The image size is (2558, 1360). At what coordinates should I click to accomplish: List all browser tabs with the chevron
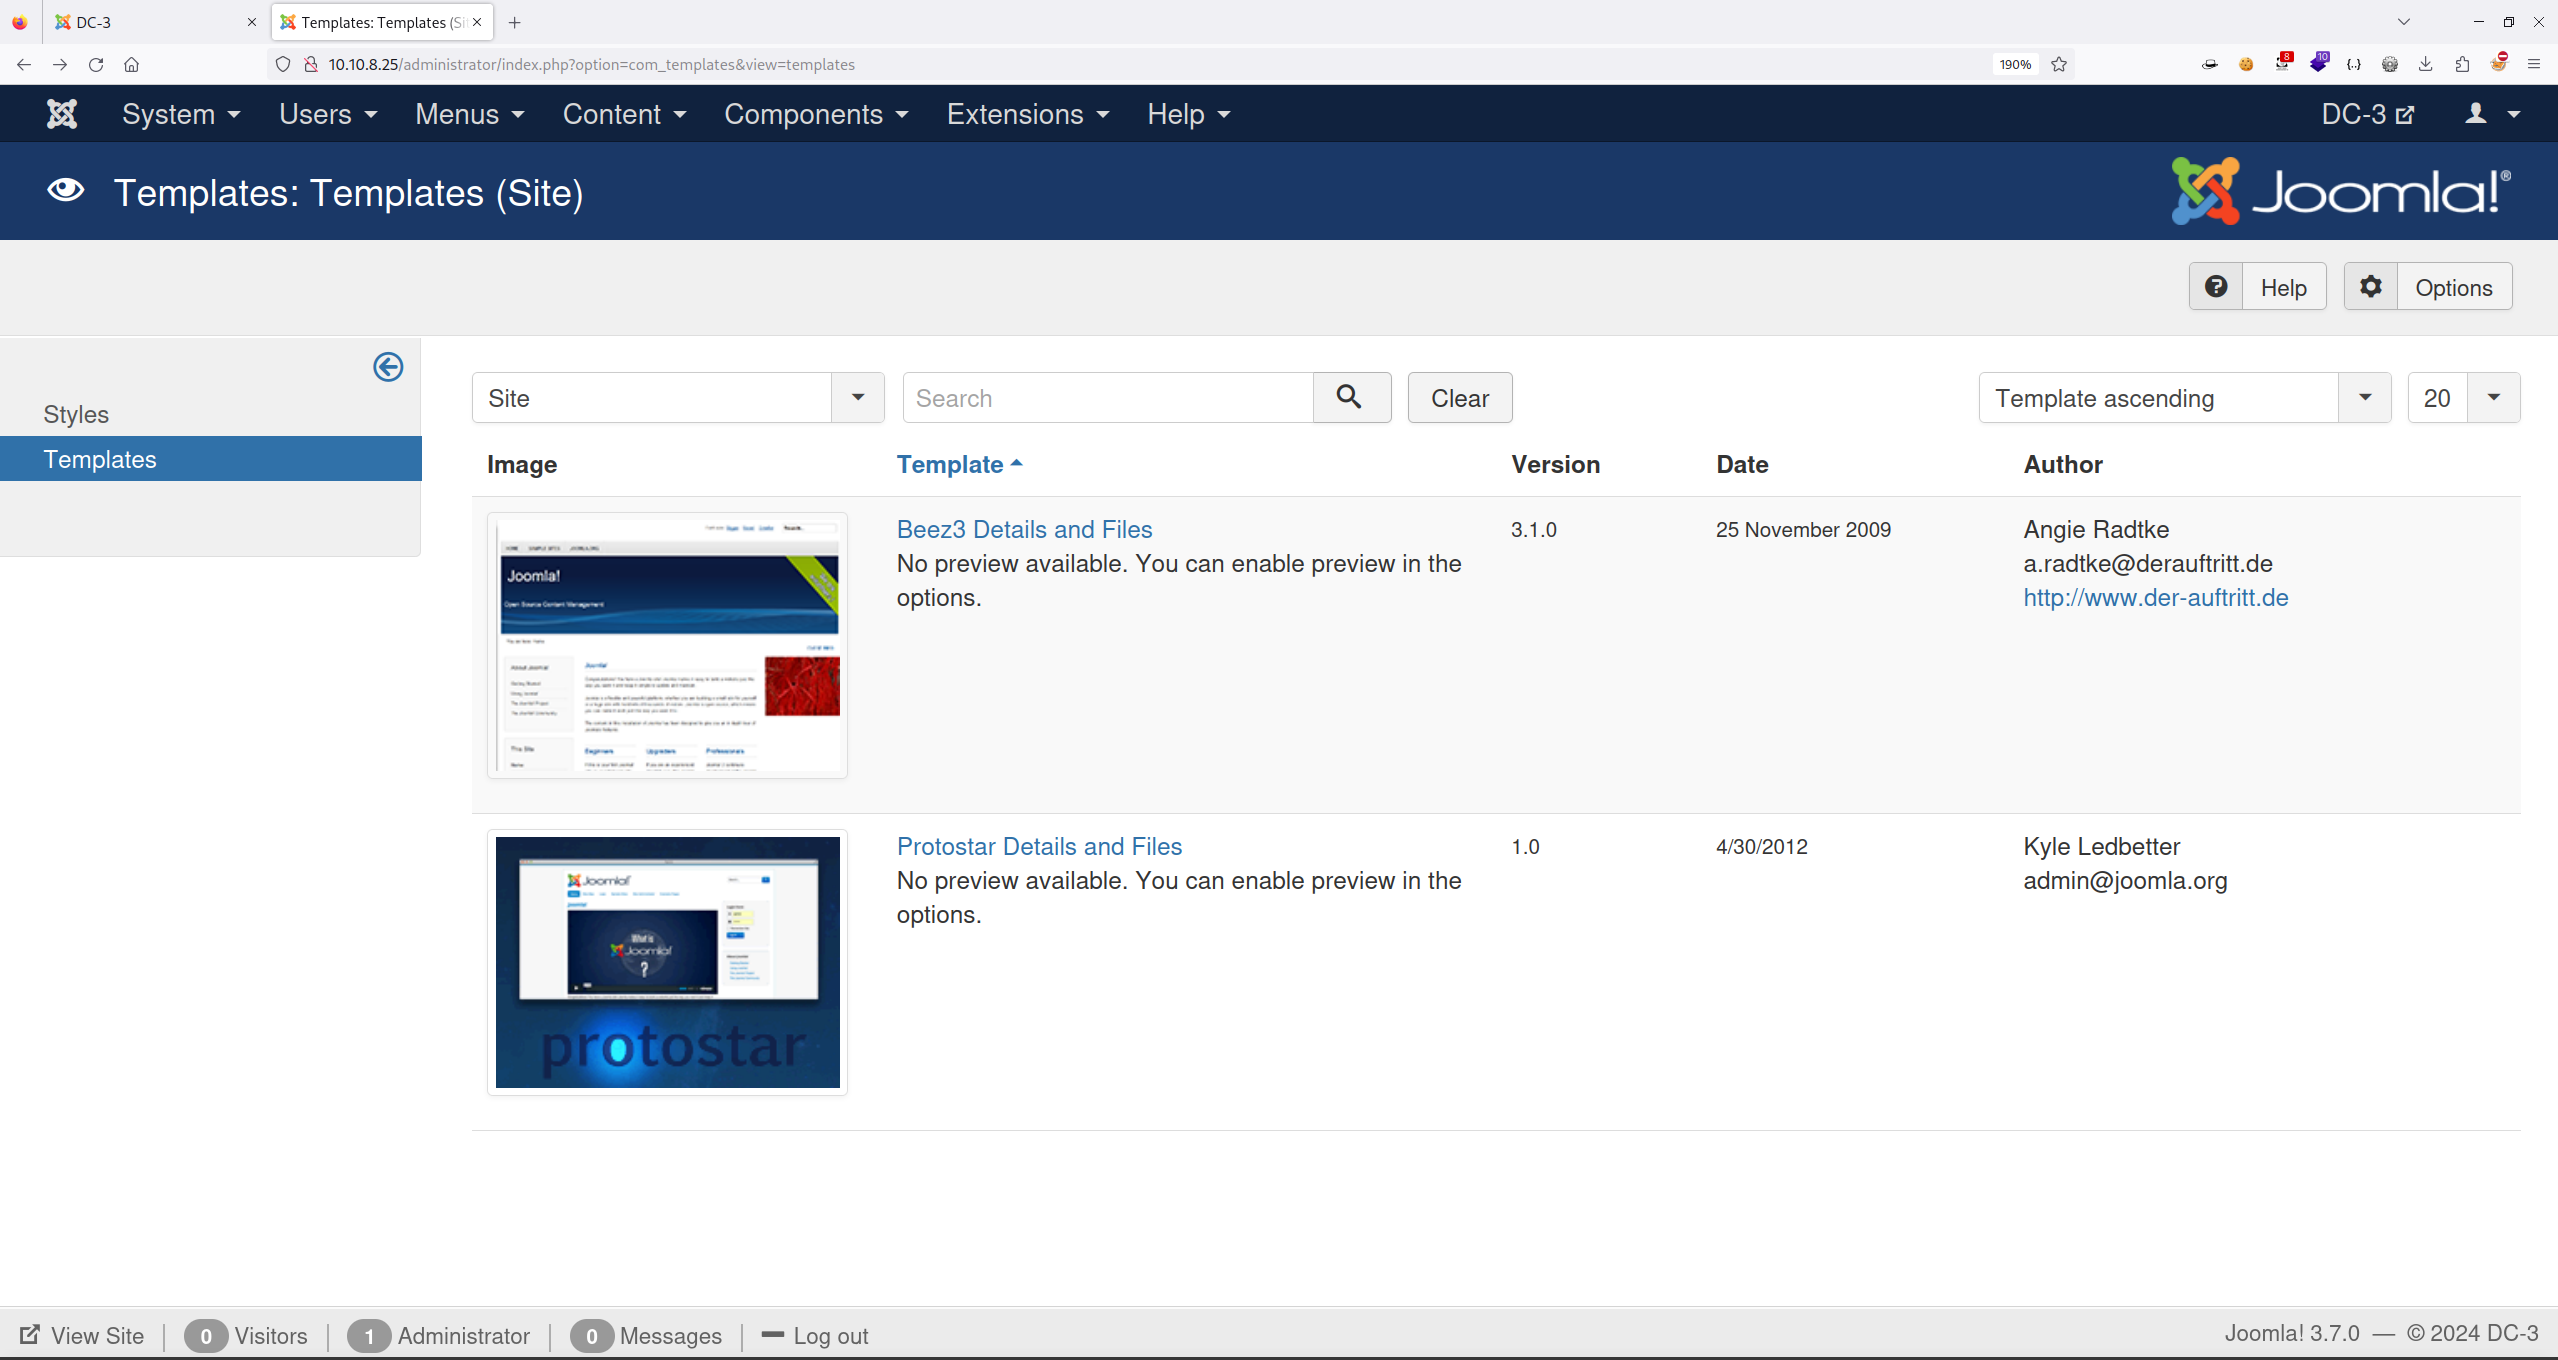(2404, 22)
